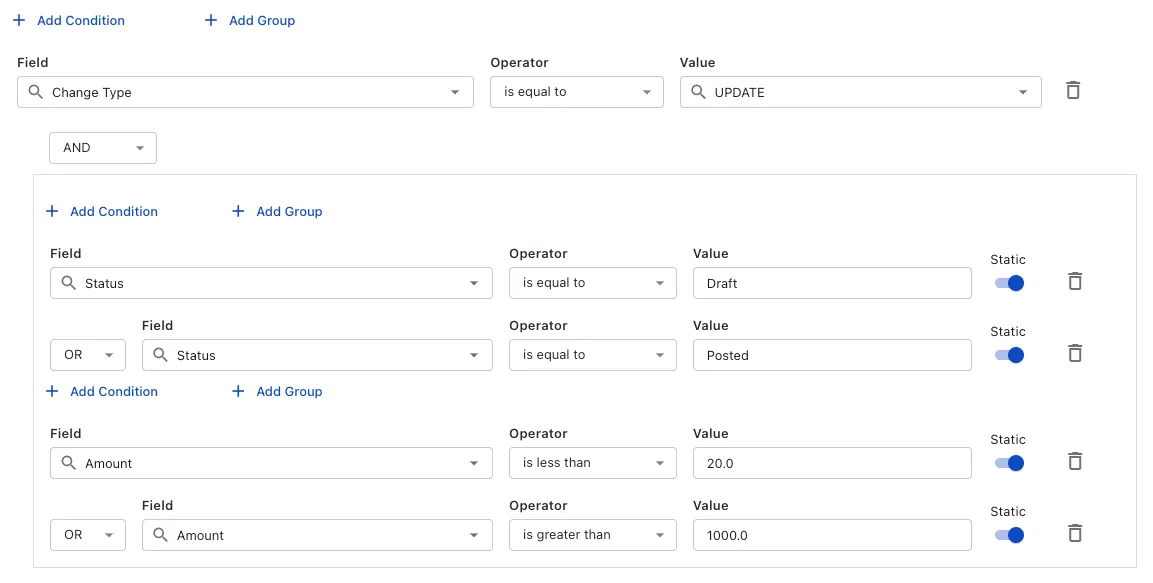Click the Posted value input field

pyautogui.click(x=832, y=355)
